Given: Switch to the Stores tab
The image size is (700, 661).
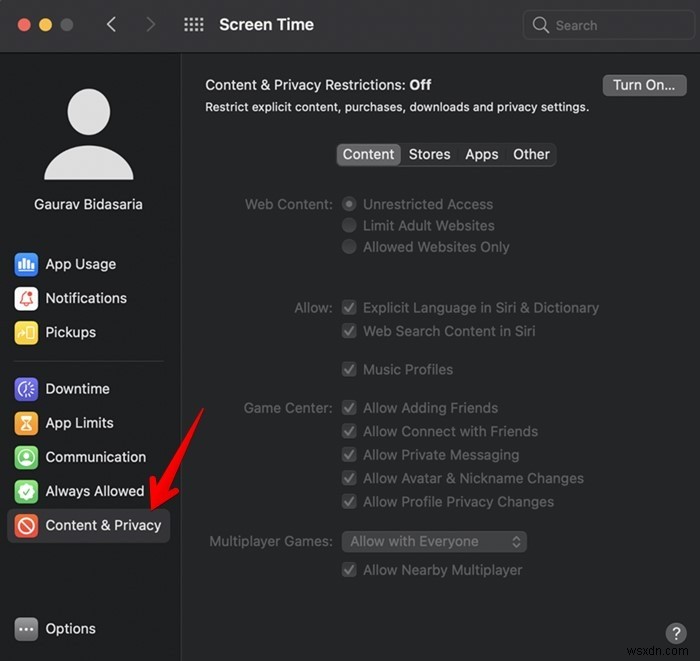Looking at the screenshot, I should pos(429,154).
